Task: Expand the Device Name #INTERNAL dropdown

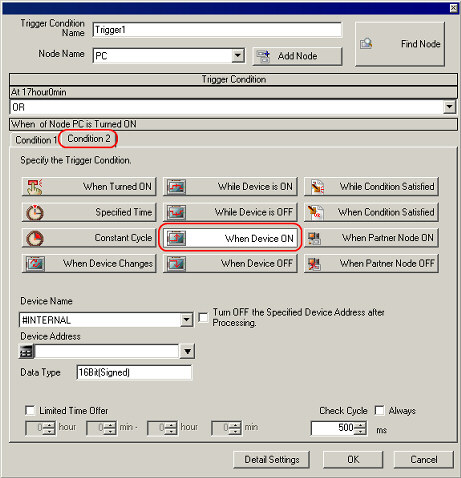Action: coord(187,320)
